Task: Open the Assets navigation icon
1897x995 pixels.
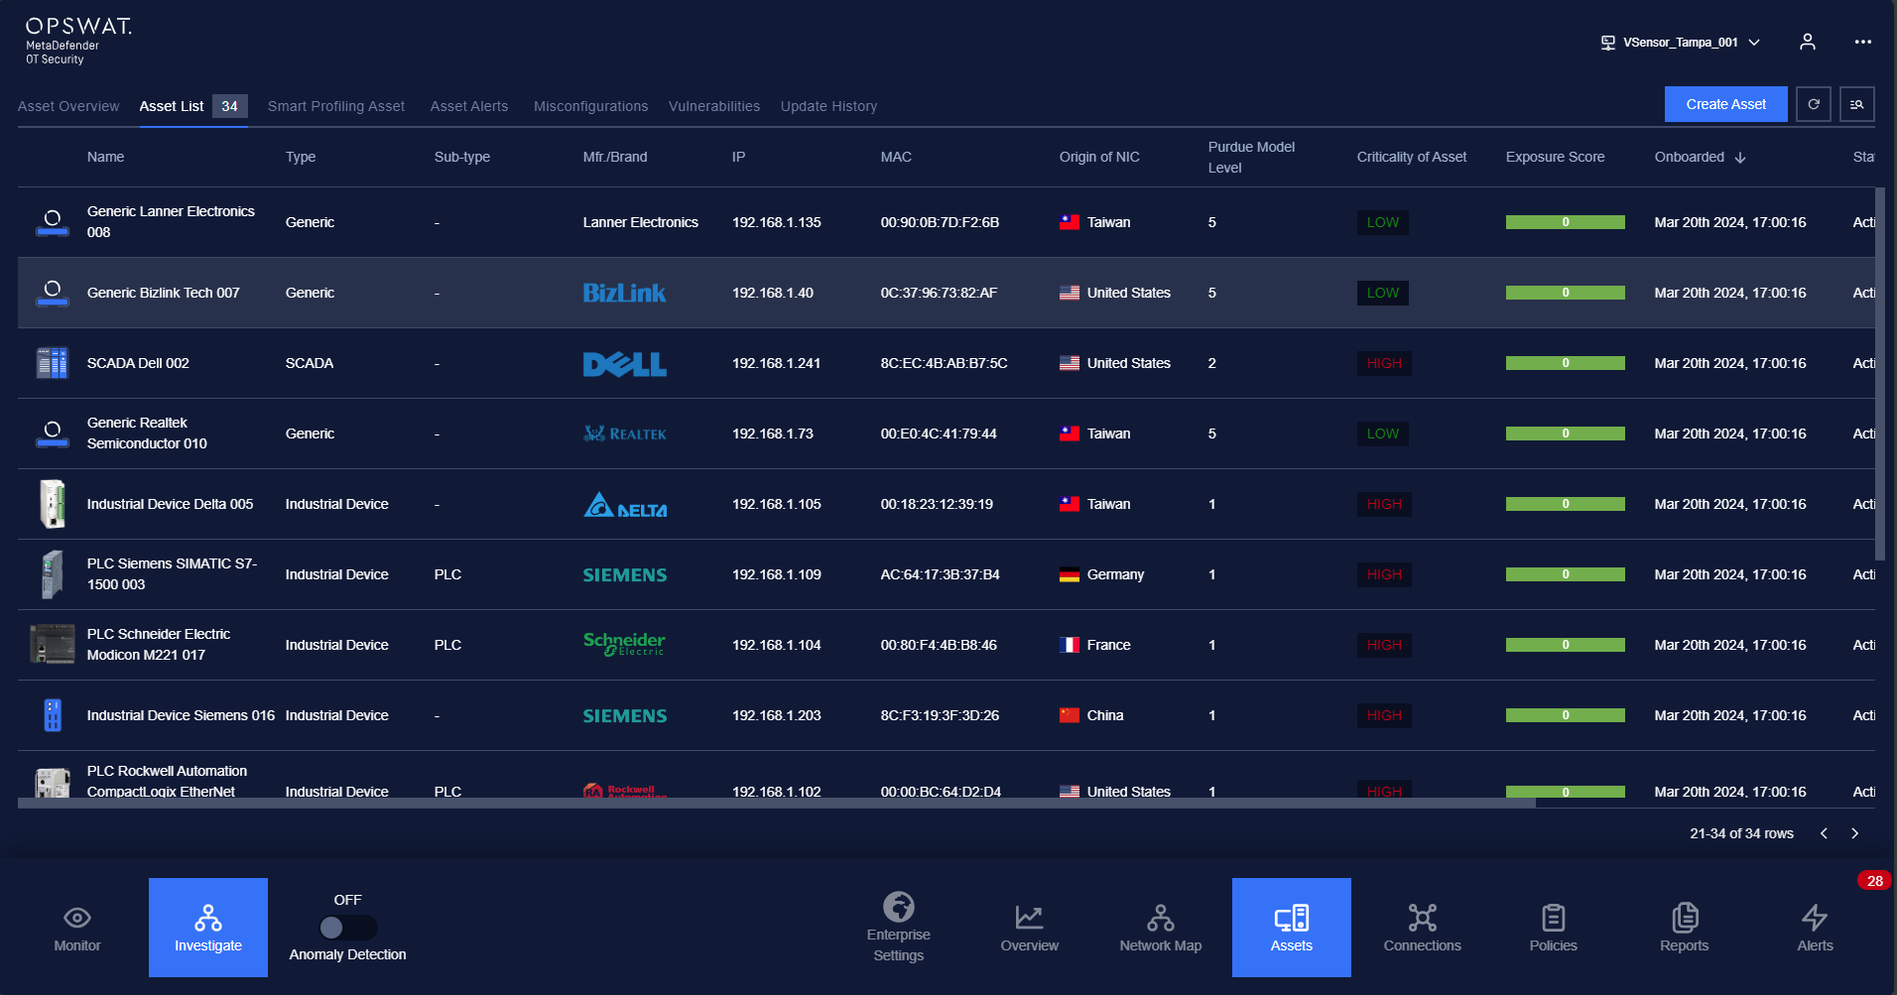Action: (x=1291, y=927)
